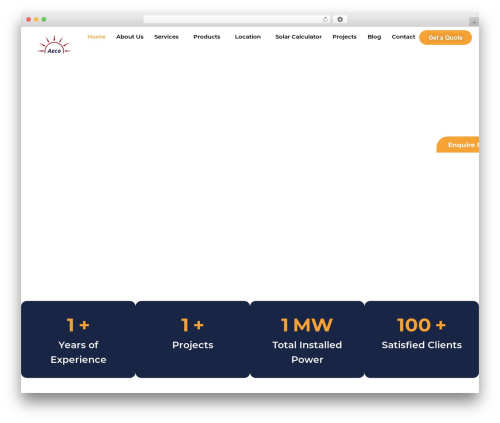Open the Solar Calculator page
The width and height of the screenshot is (500, 423).
coord(298,37)
